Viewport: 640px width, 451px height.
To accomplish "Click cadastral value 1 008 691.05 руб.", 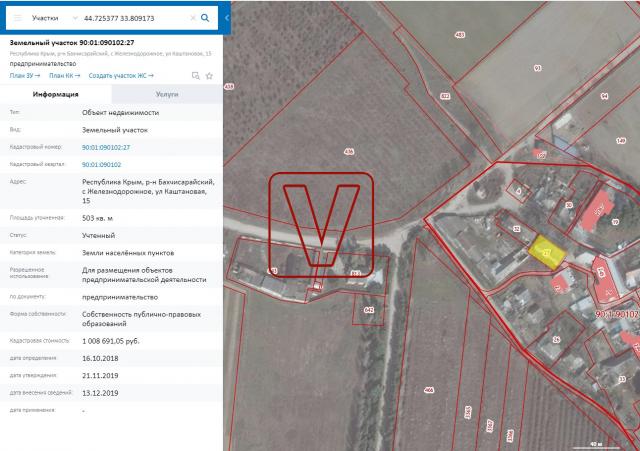I will (x=111, y=341).
